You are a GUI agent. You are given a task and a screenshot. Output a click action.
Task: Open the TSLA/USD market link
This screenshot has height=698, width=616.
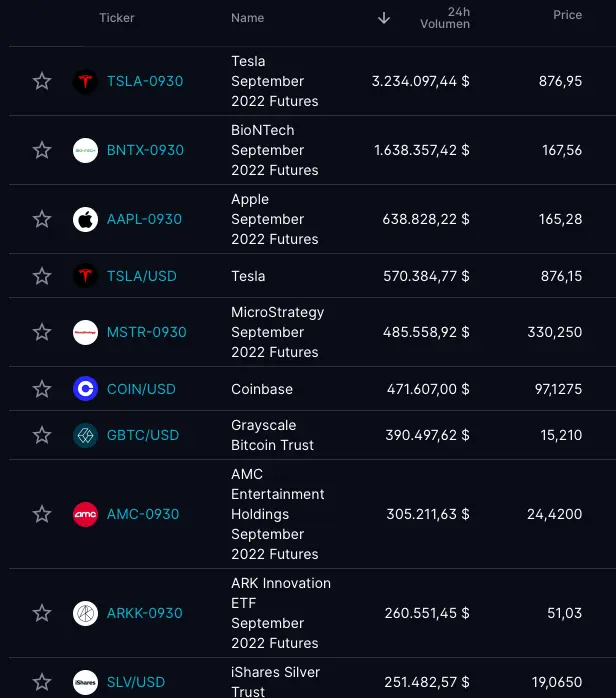point(141,276)
